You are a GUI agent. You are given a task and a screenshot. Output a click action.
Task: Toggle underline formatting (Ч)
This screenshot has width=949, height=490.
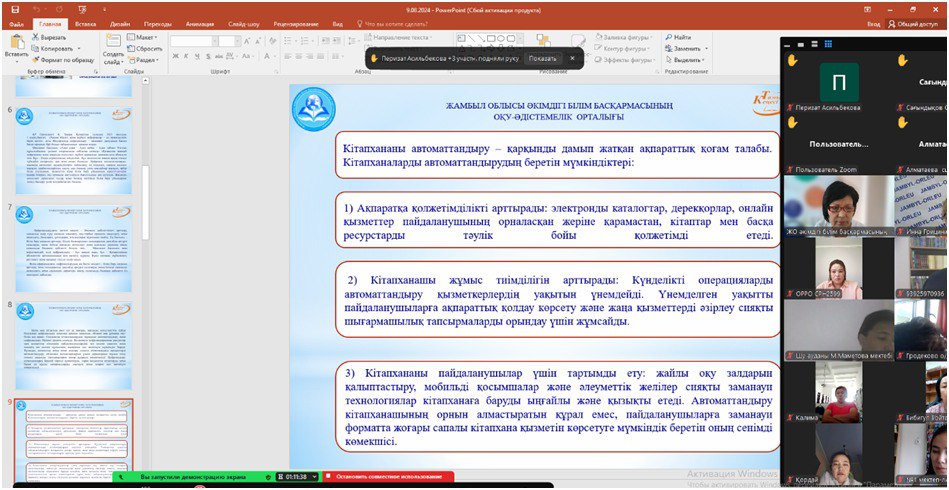click(195, 56)
